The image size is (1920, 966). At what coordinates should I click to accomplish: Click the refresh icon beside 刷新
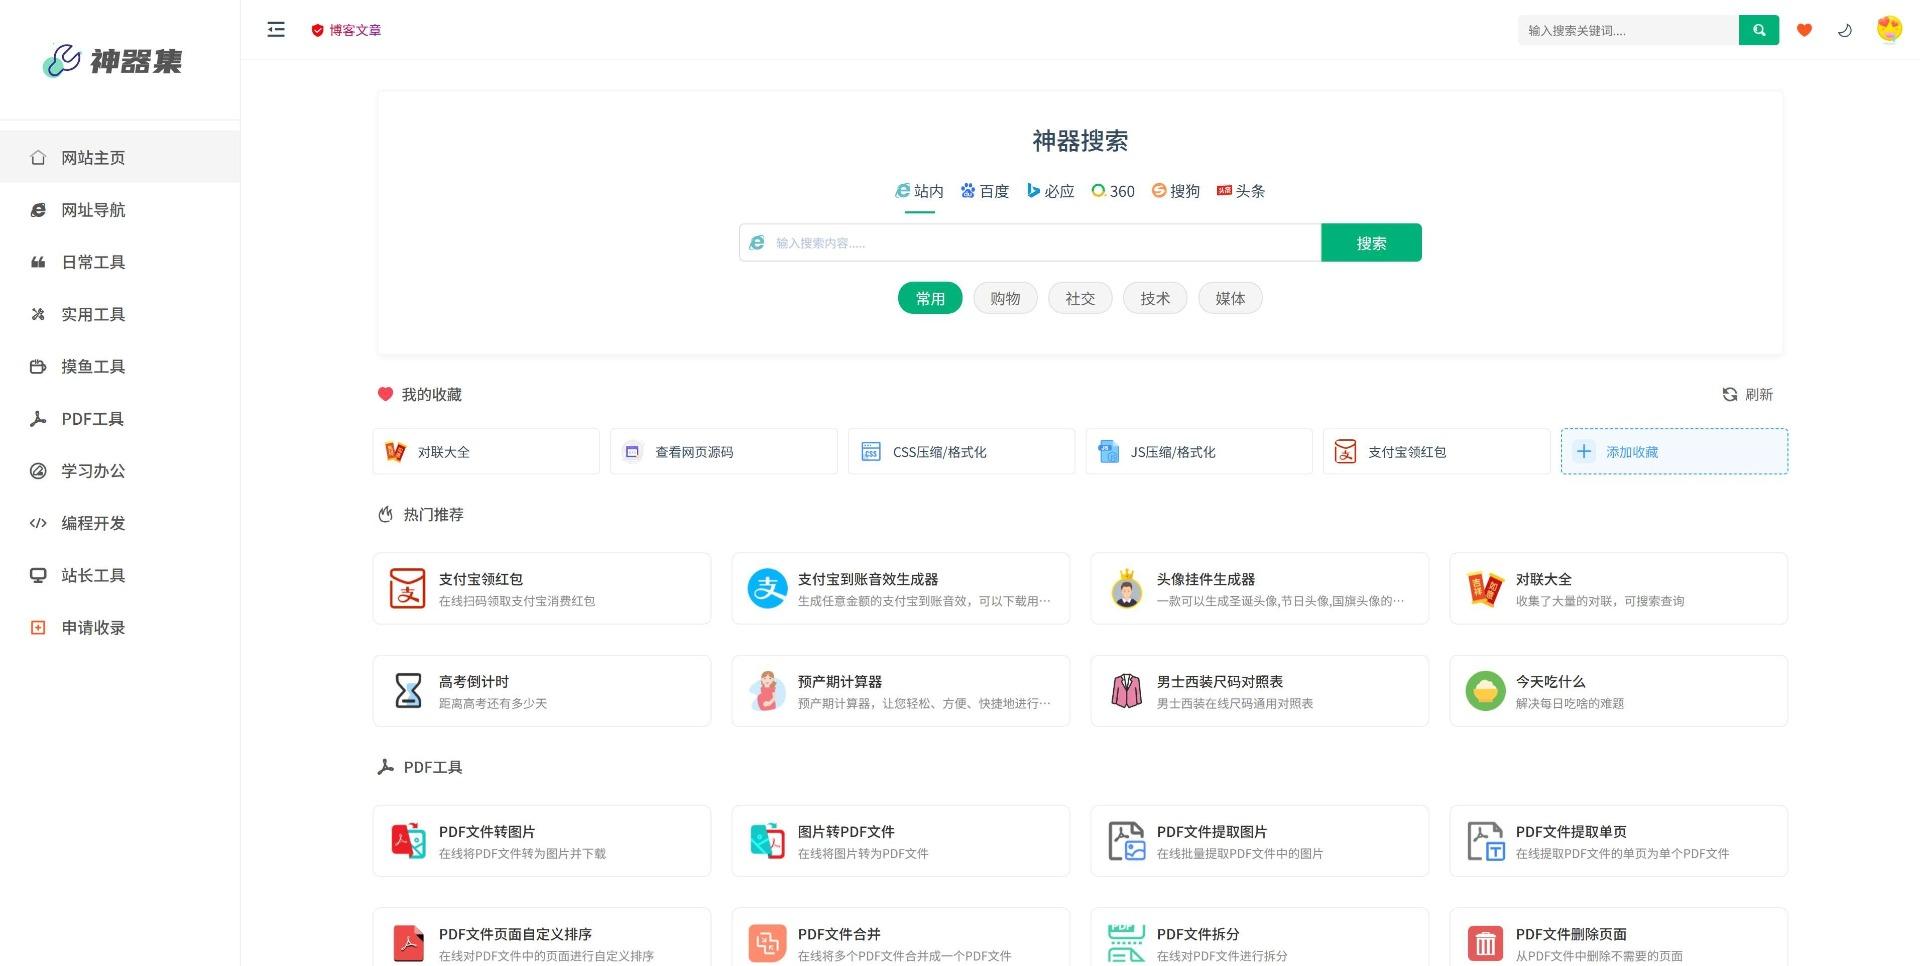pos(1729,395)
